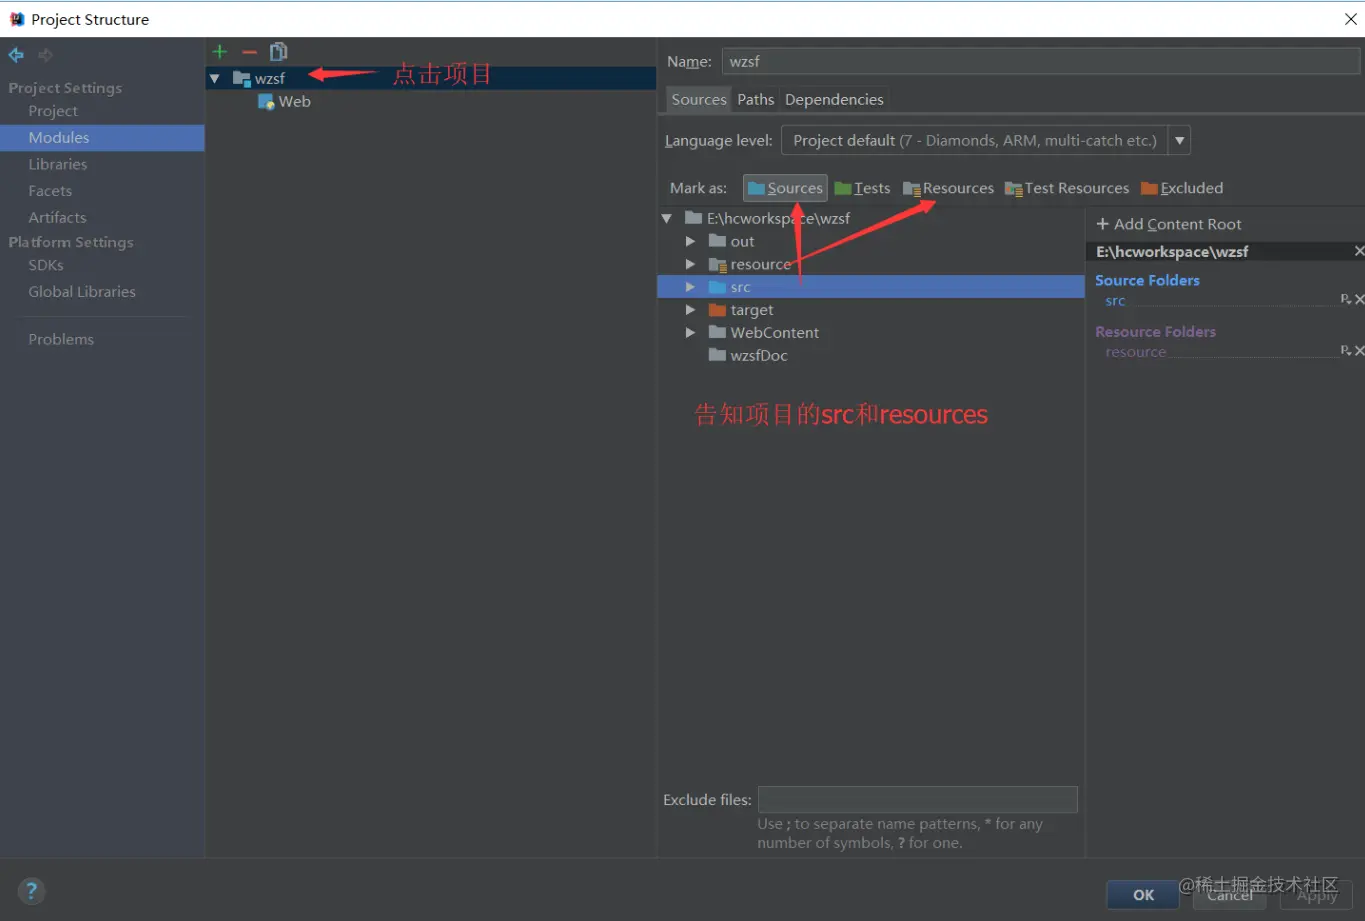Screen dimensions: 1365x921
Task: Open help with the question mark button
Action: click(x=32, y=891)
